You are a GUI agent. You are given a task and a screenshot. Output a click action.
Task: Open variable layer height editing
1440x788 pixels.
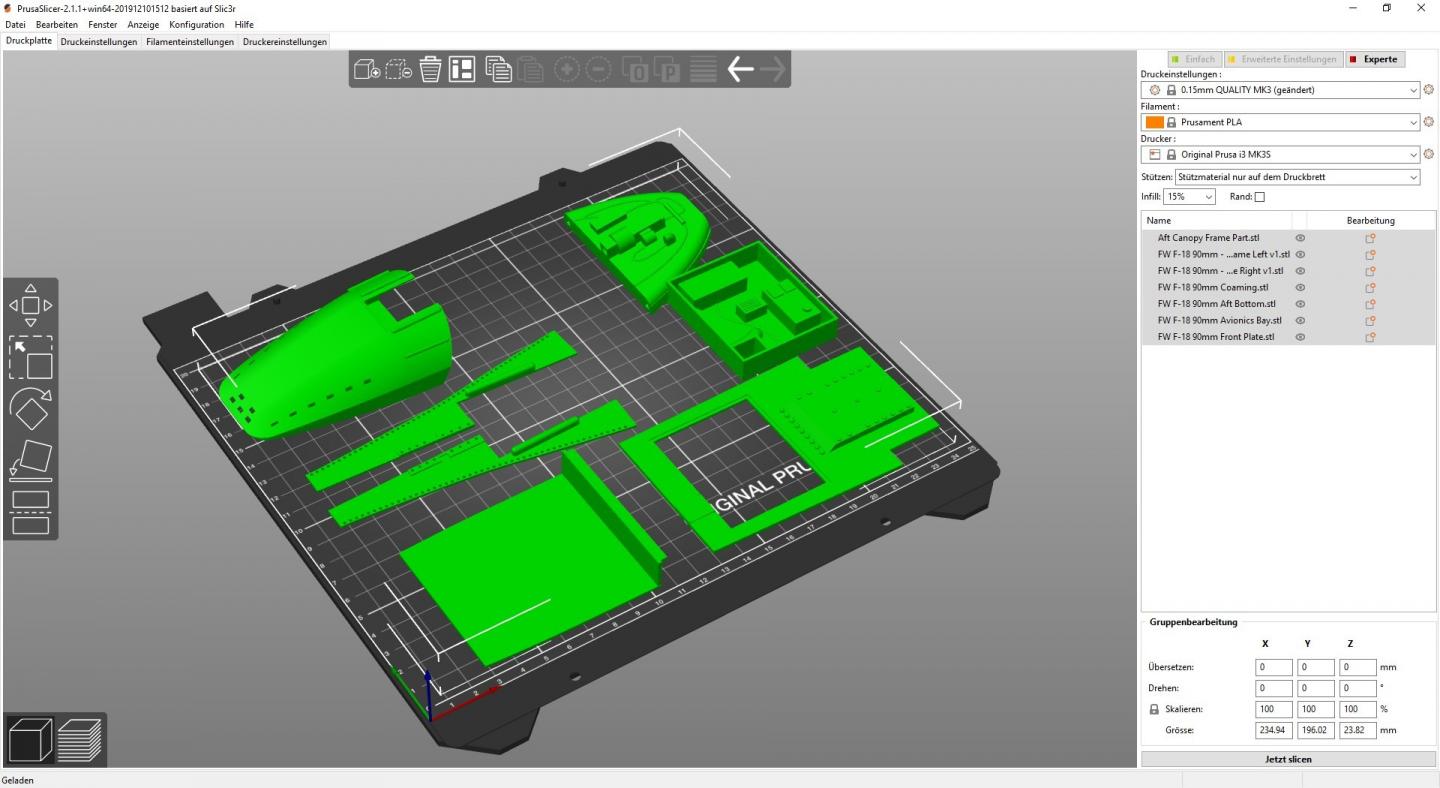point(704,69)
